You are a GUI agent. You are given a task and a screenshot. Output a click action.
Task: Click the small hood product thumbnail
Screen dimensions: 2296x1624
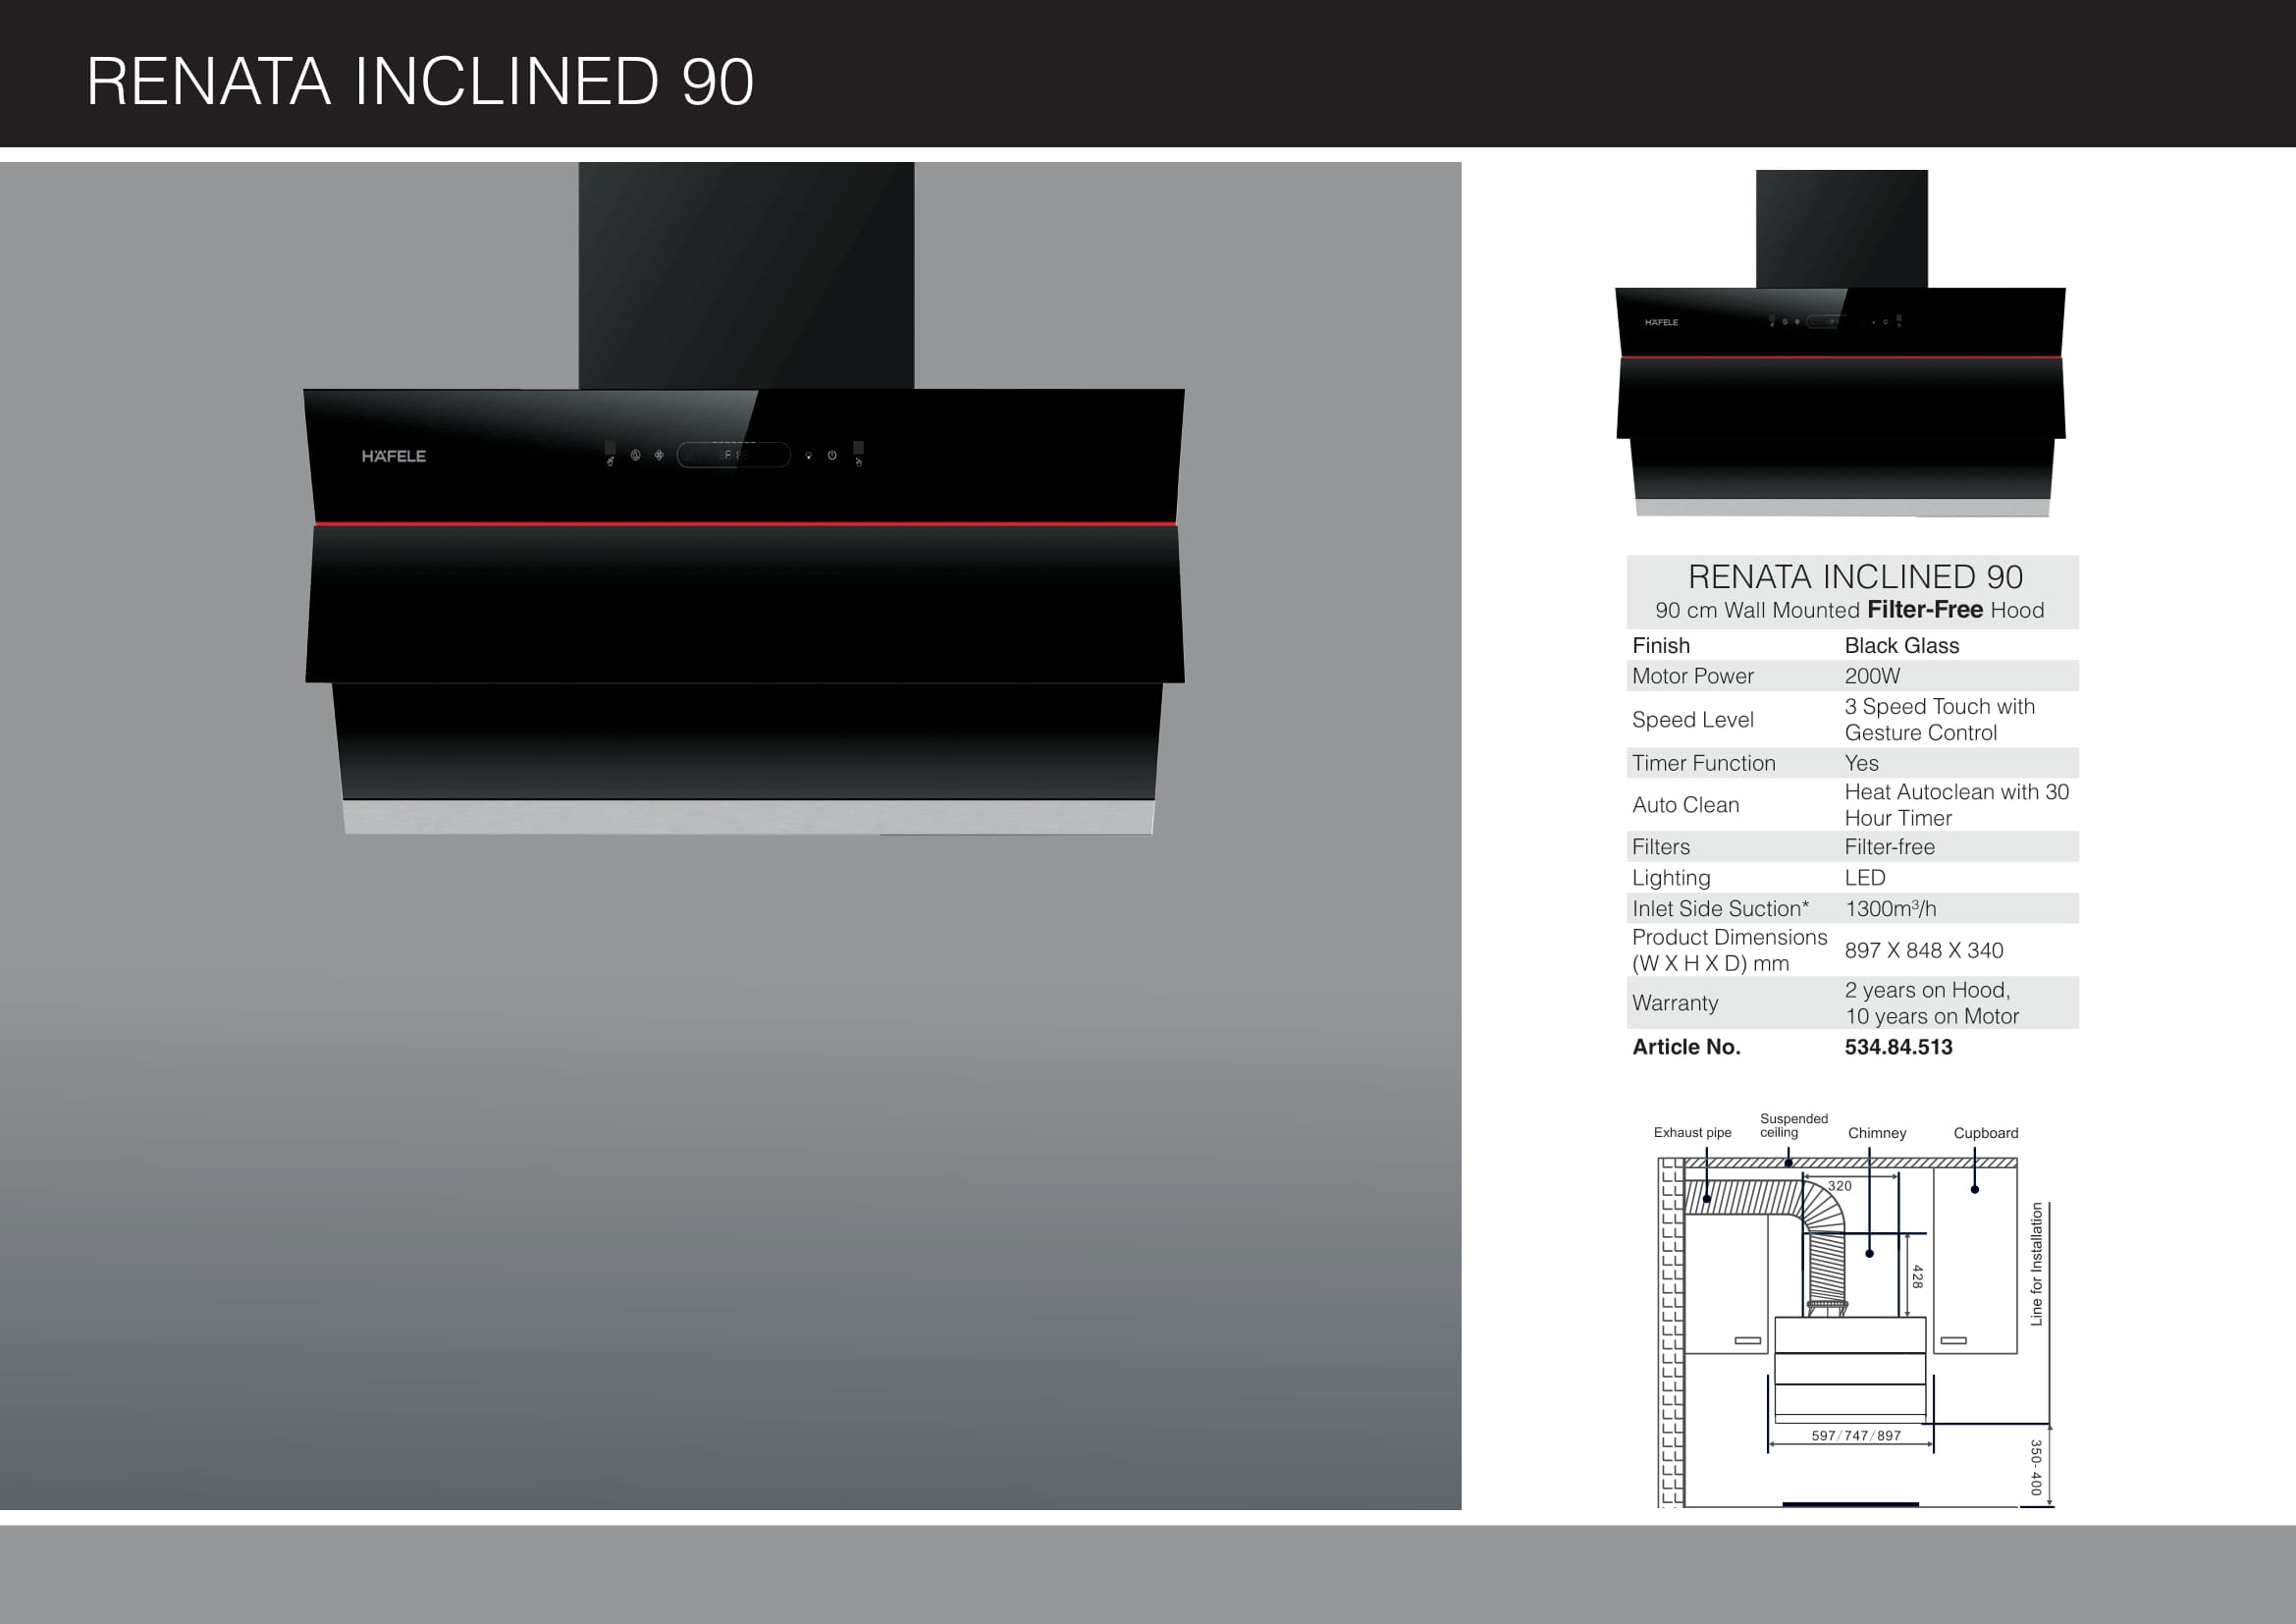(1841, 343)
